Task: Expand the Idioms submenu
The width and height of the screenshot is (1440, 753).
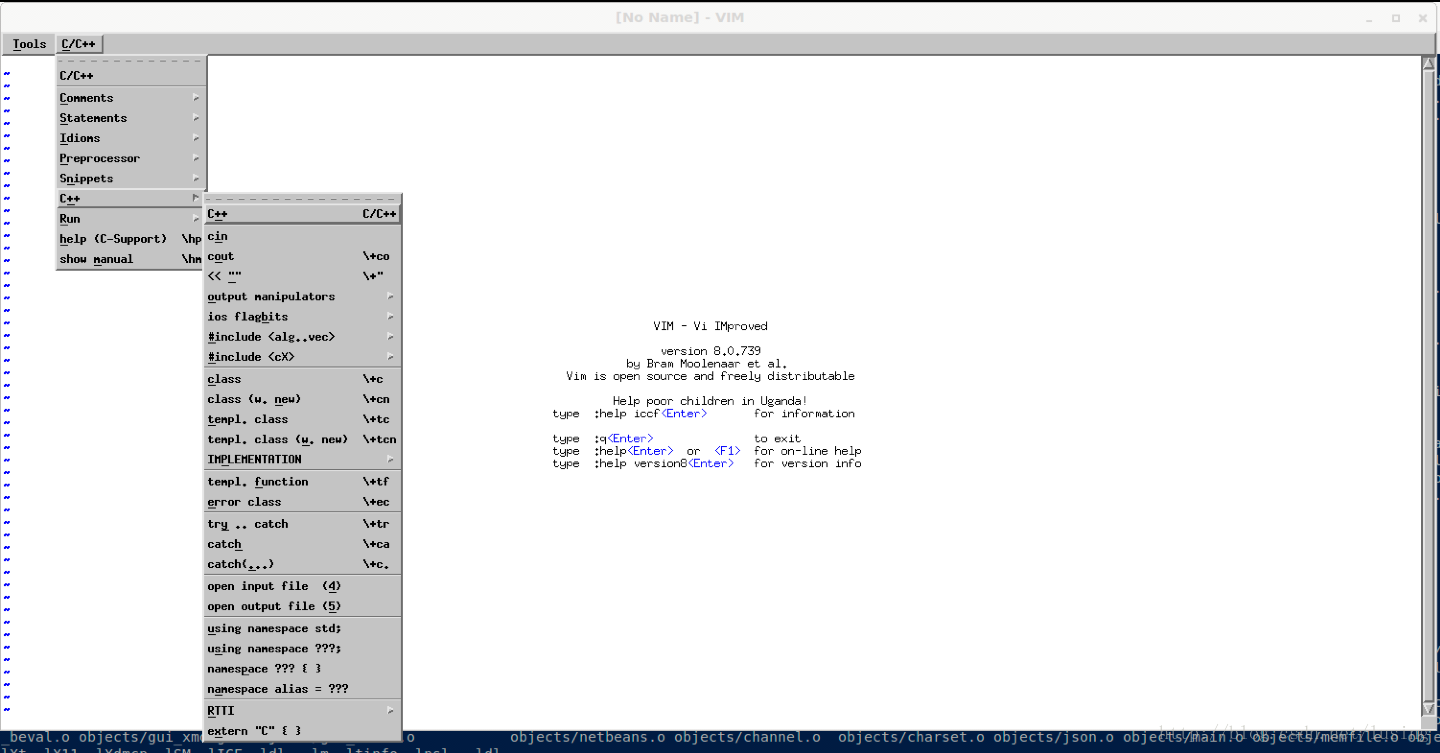Action: pos(131,138)
